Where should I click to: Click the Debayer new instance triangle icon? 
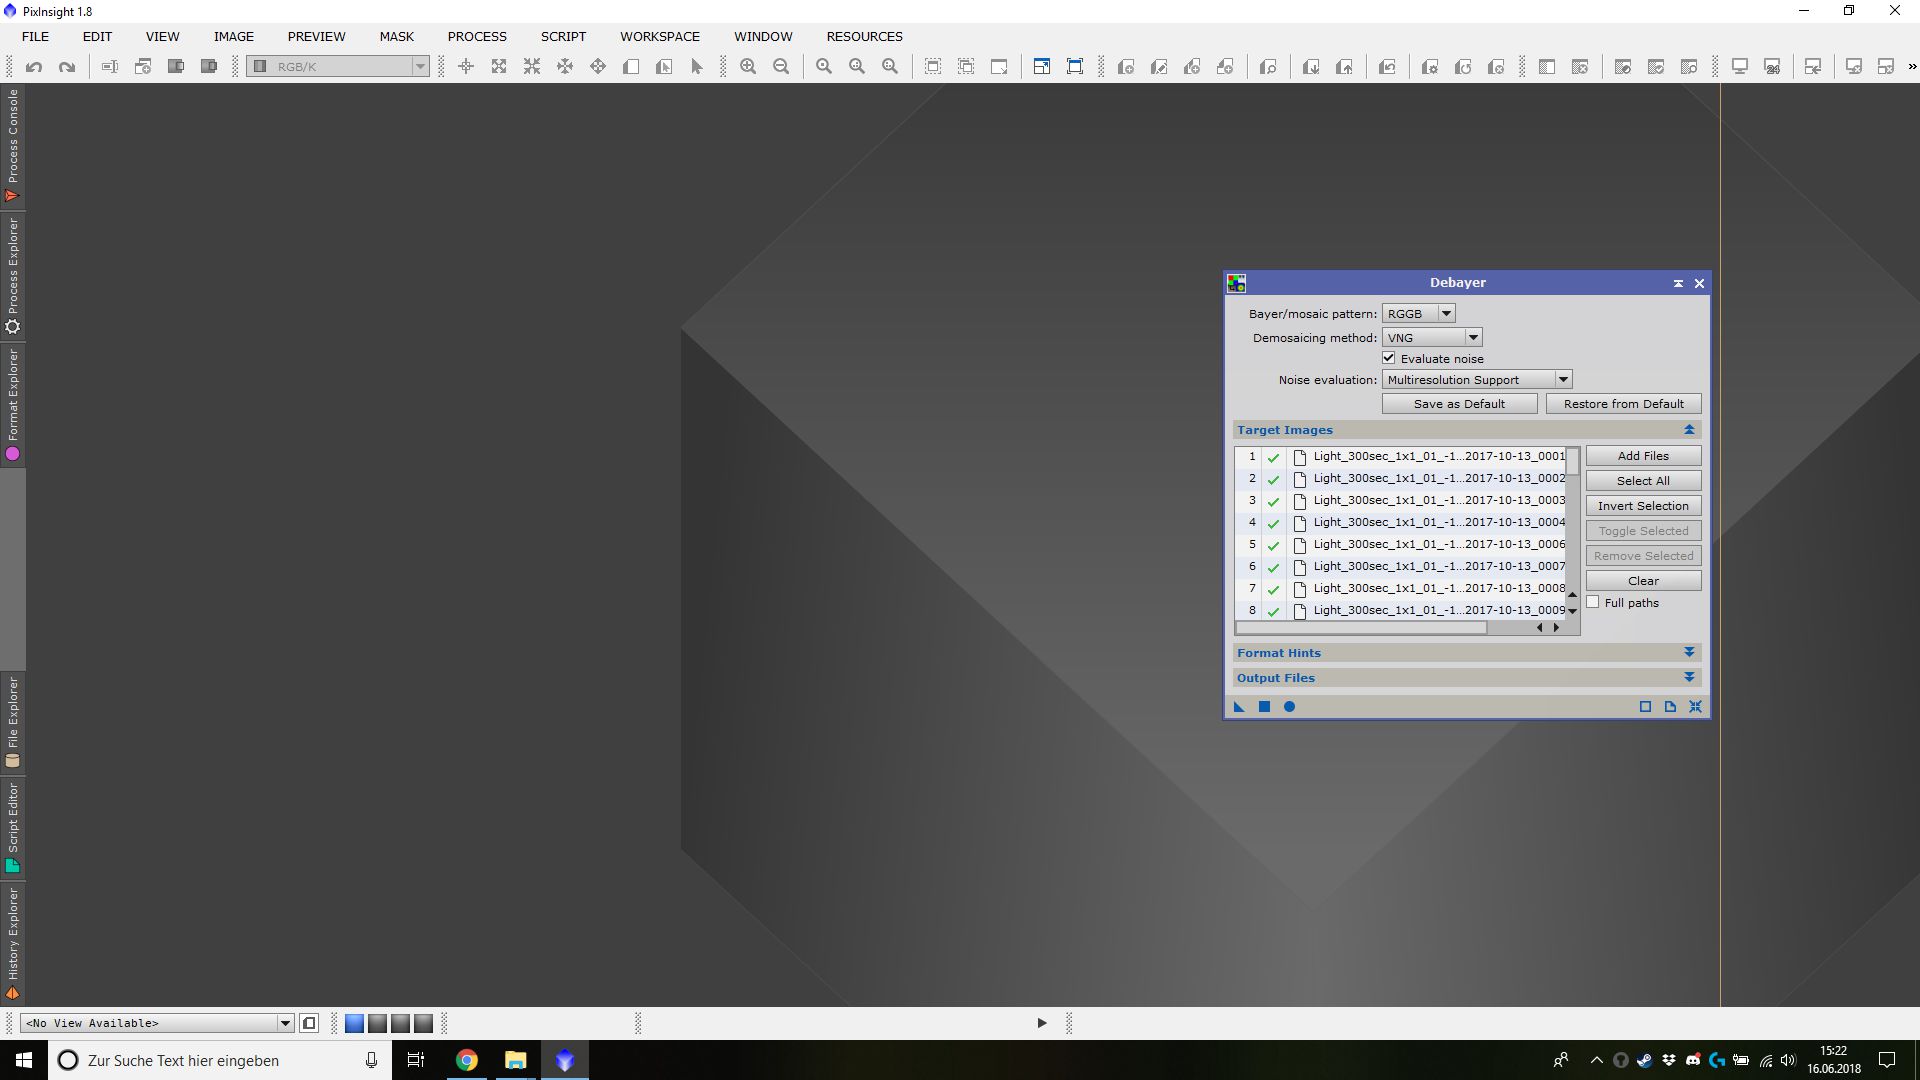tap(1239, 707)
